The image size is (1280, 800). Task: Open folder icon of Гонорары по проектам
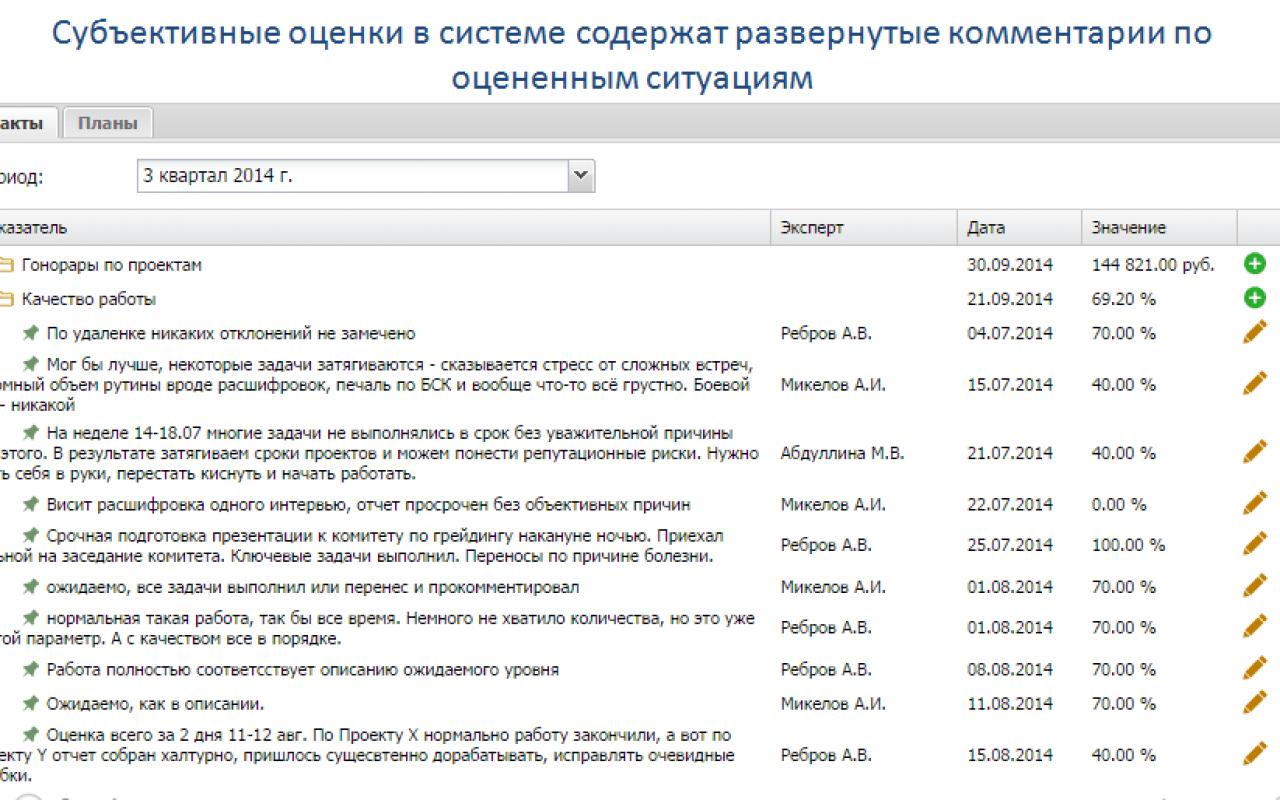6,265
